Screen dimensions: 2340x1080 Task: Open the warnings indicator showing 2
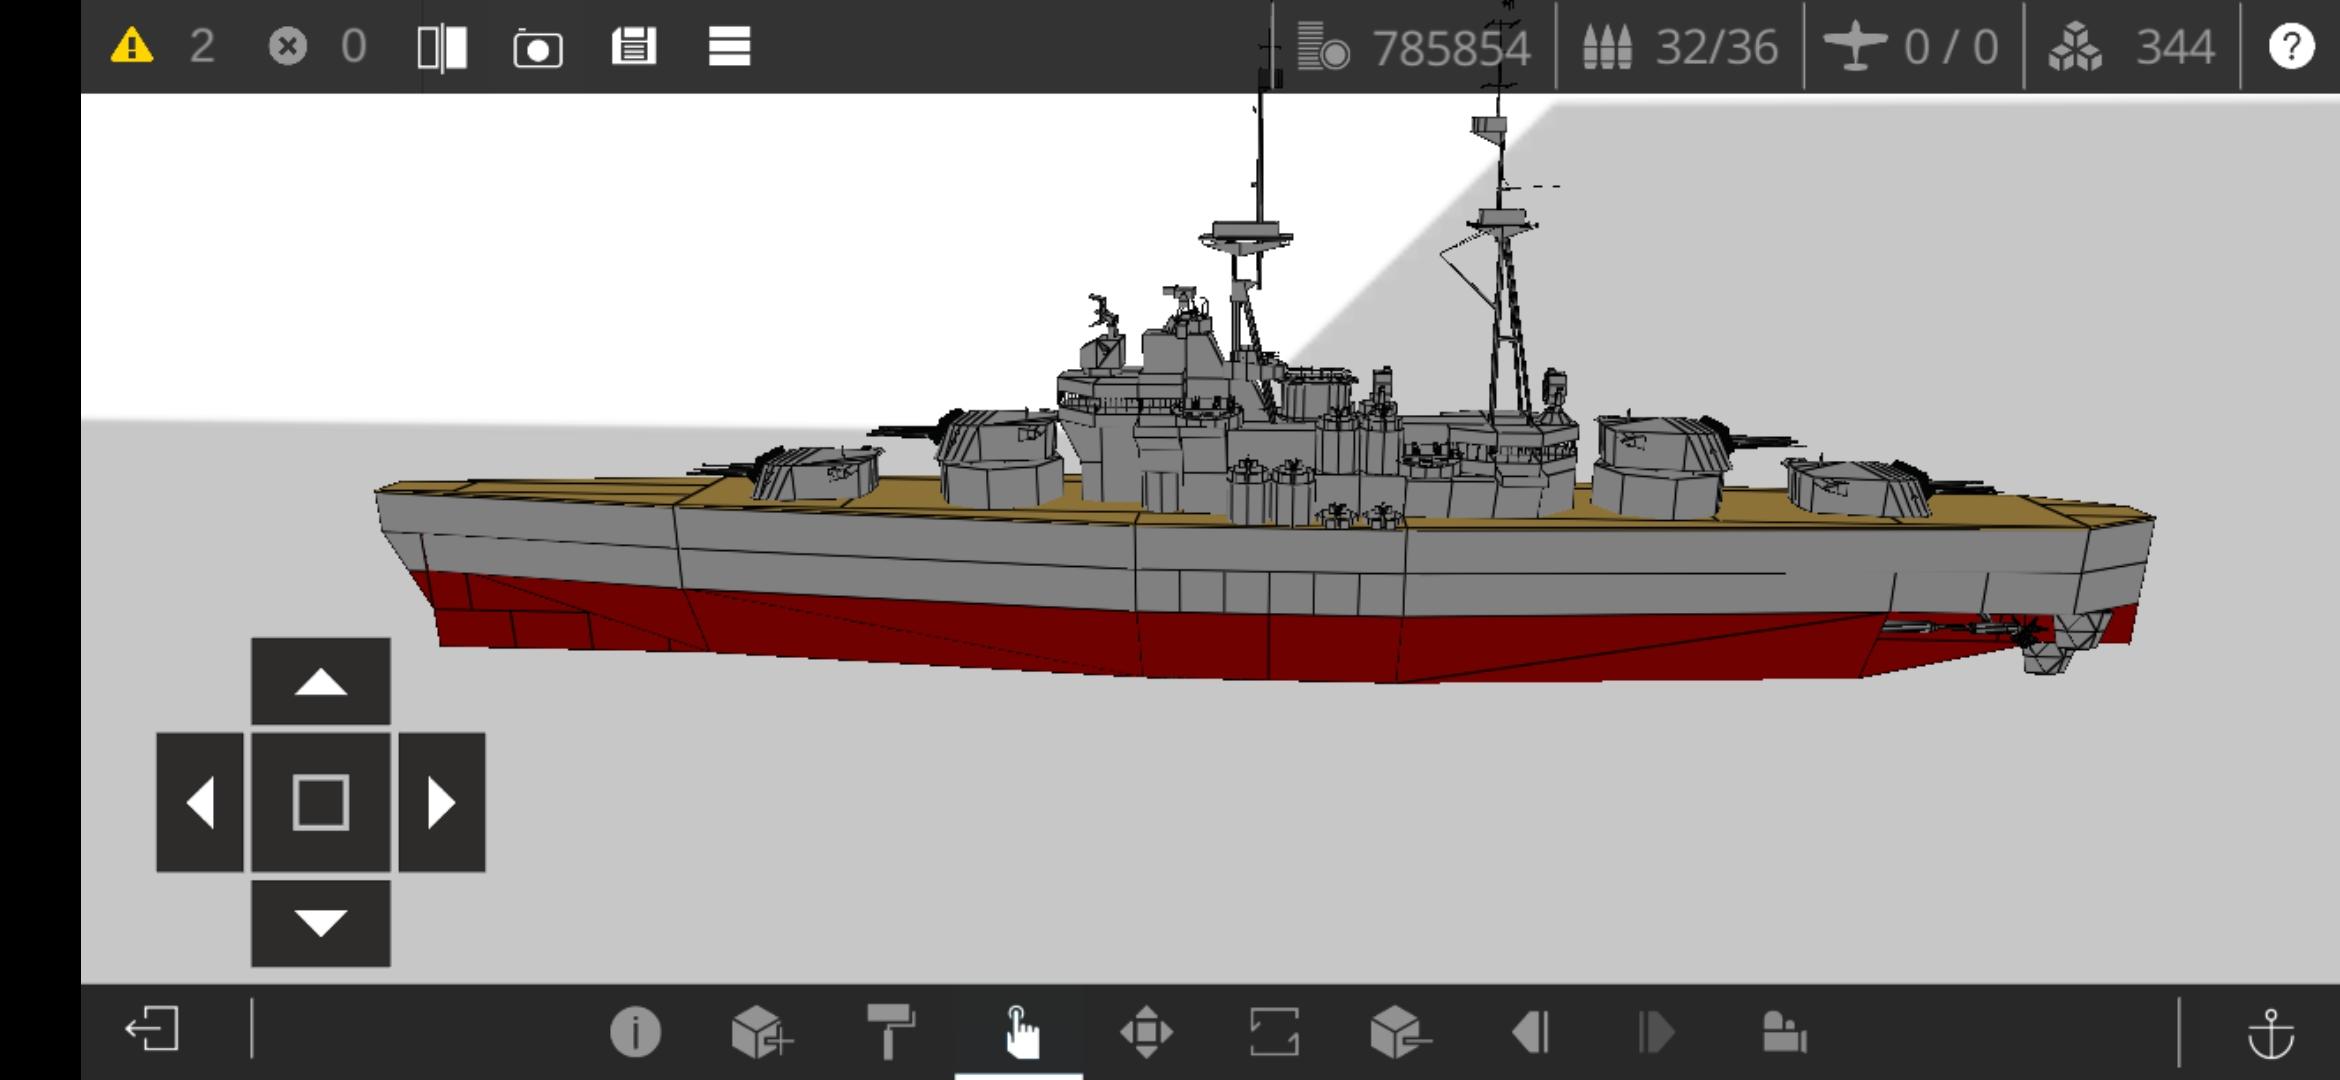161,46
